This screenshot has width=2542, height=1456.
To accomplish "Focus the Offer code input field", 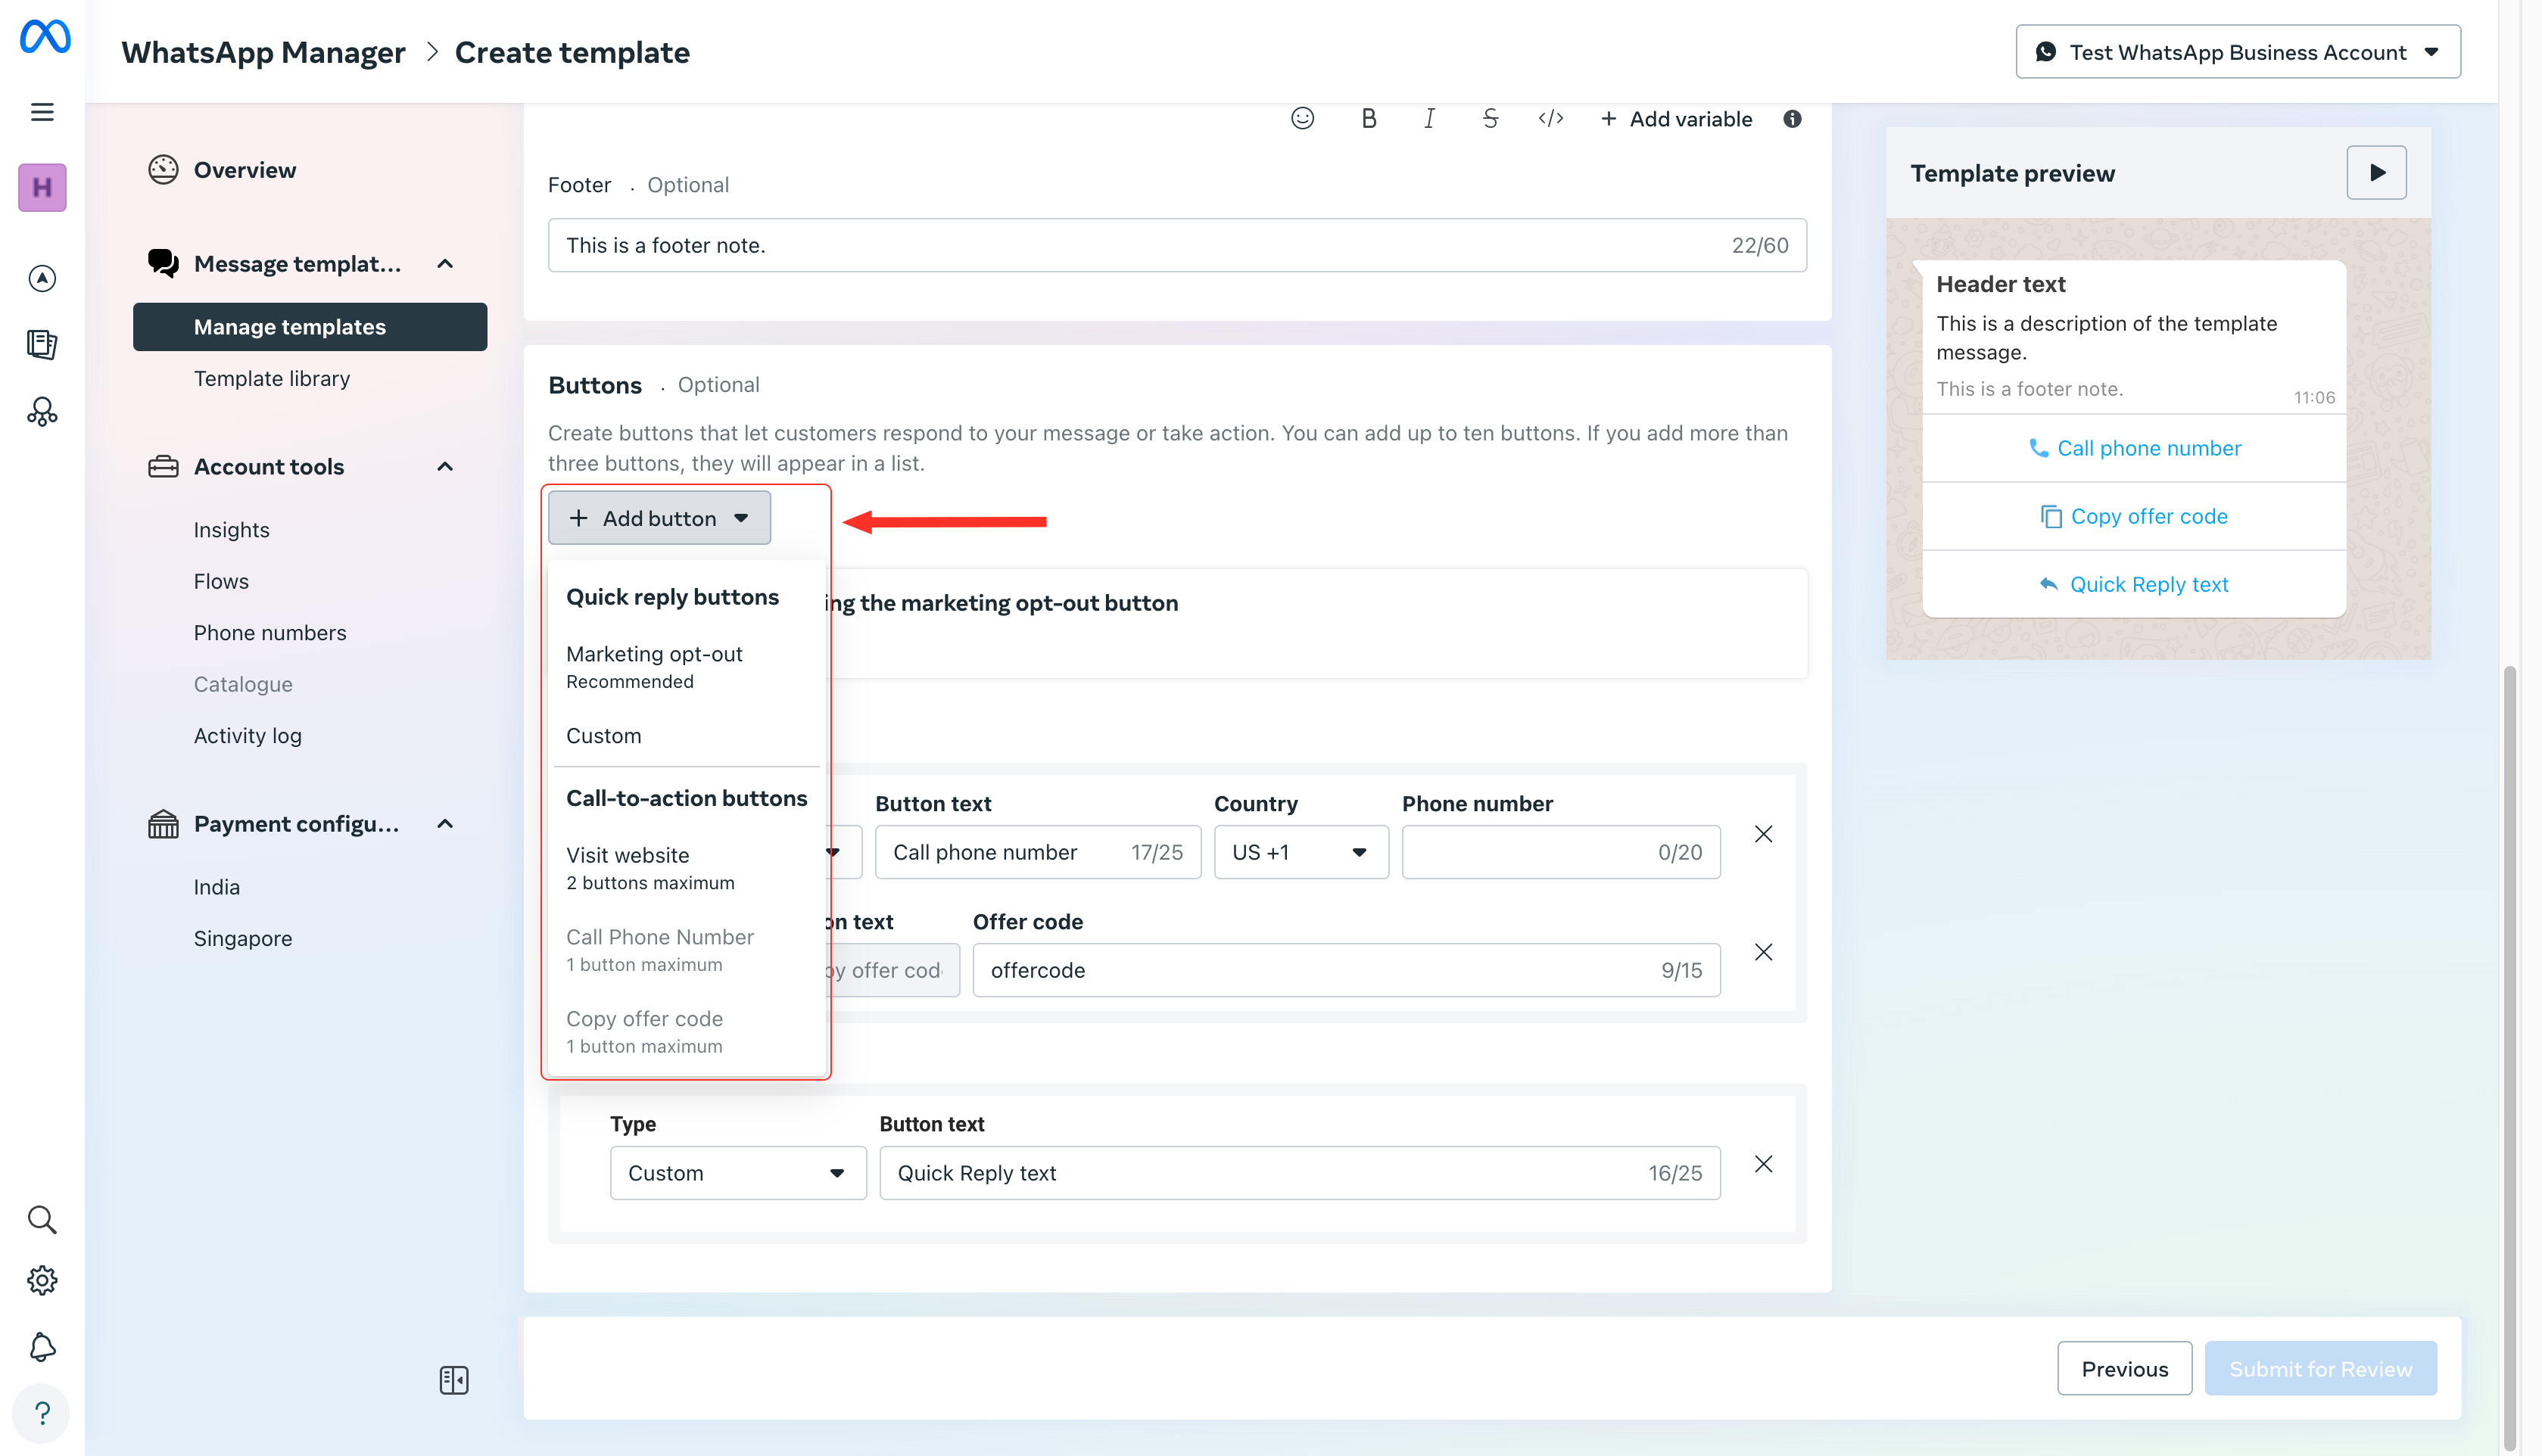I will pos(1346,970).
